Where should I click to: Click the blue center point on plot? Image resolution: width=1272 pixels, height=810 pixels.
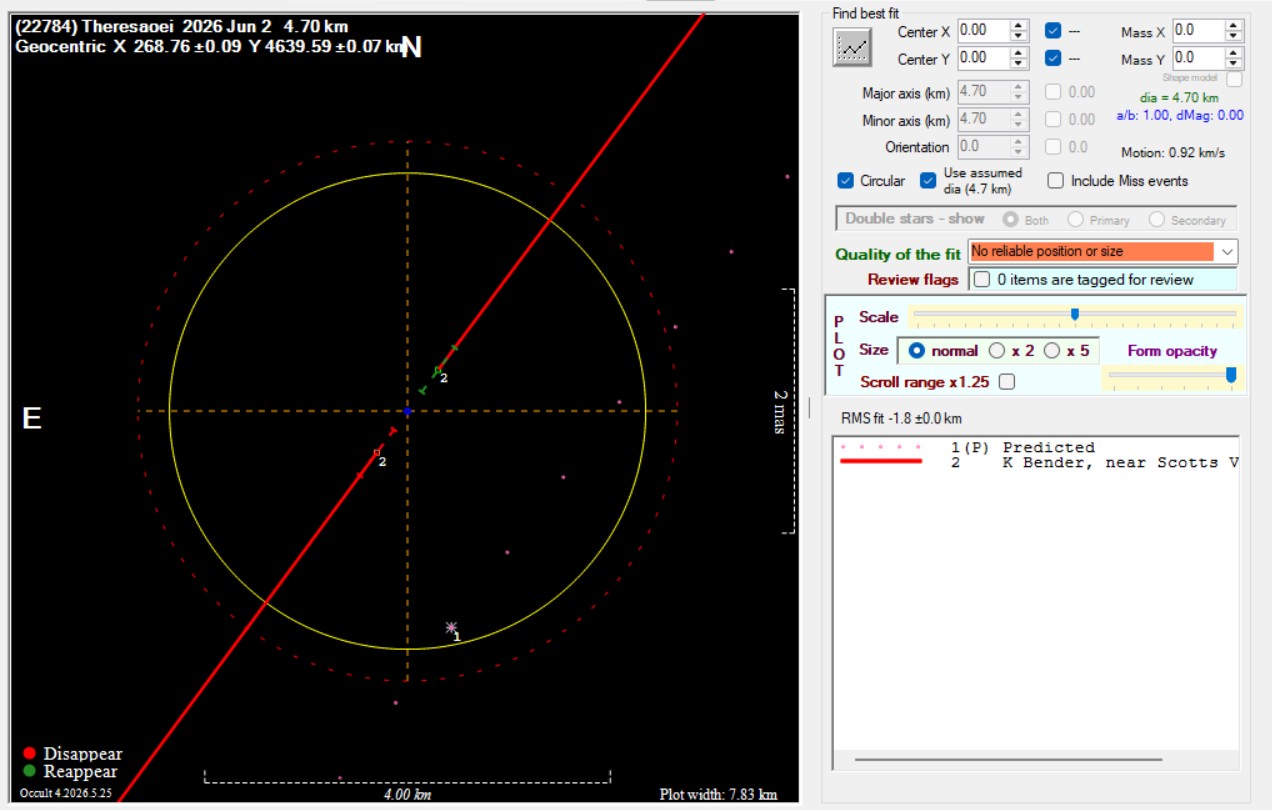[x=407, y=411]
